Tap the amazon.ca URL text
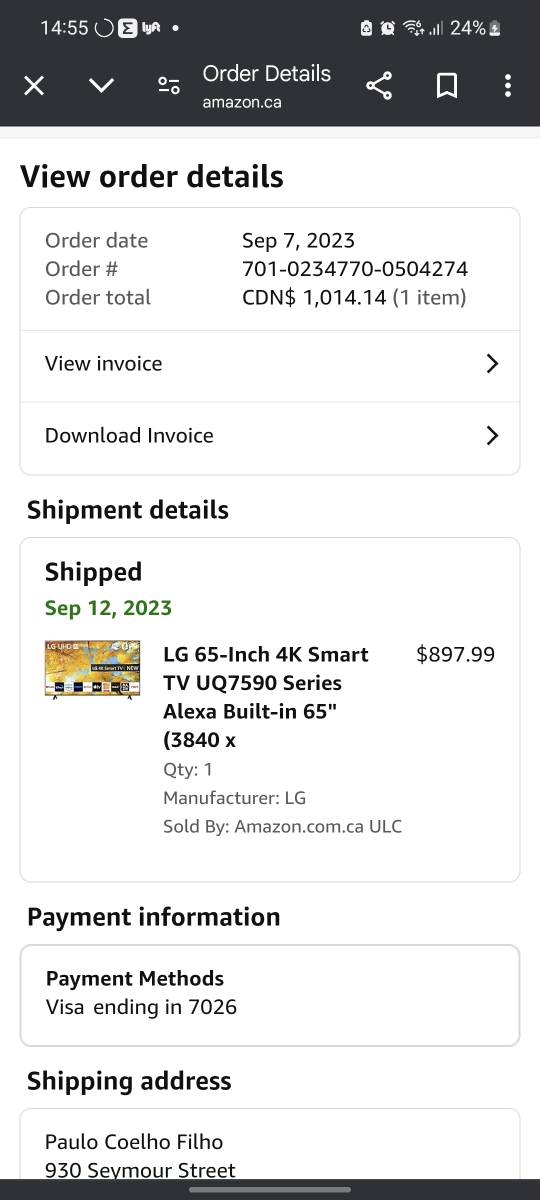This screenshot has height=1200, width=540. point(242,102)
